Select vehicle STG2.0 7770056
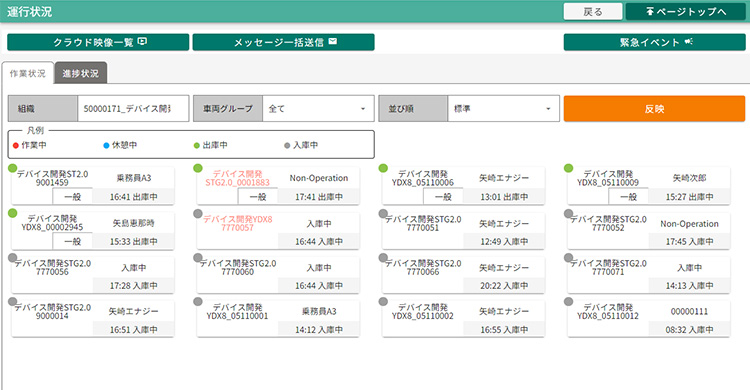This screenshot has width=750, height=390. [x=52, y=267]
